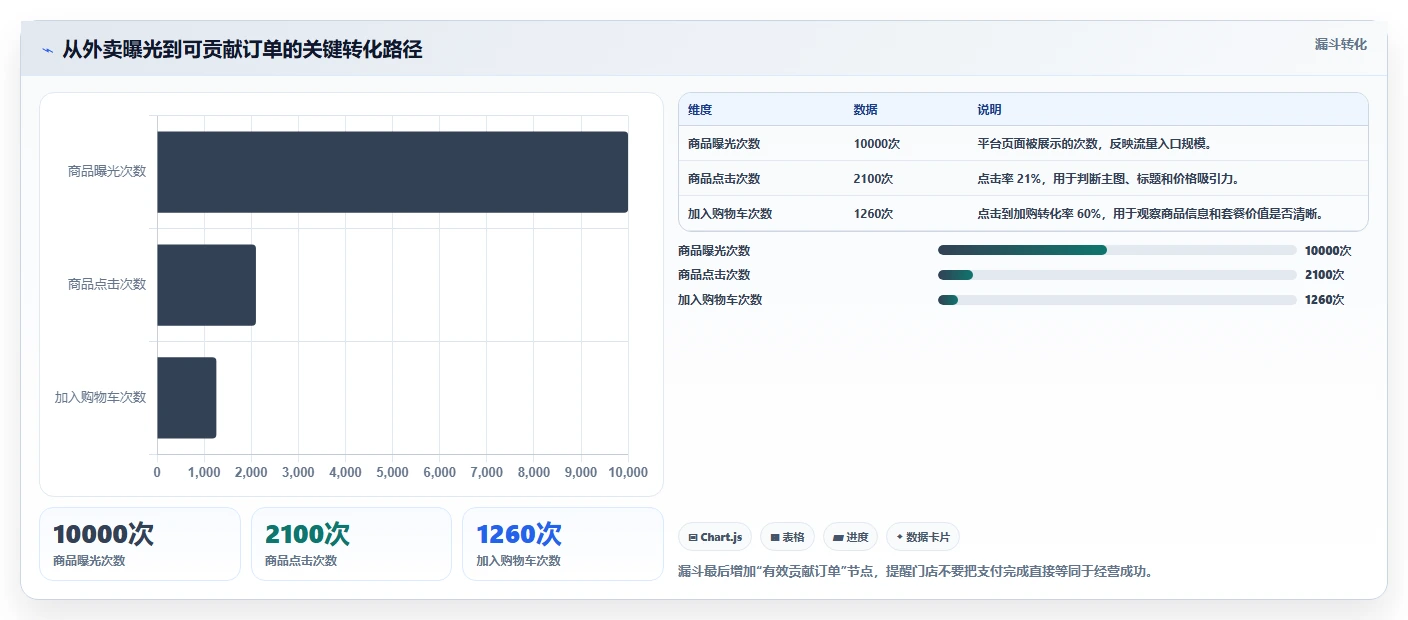Click the 5,000 x-axis tick label

392,473
